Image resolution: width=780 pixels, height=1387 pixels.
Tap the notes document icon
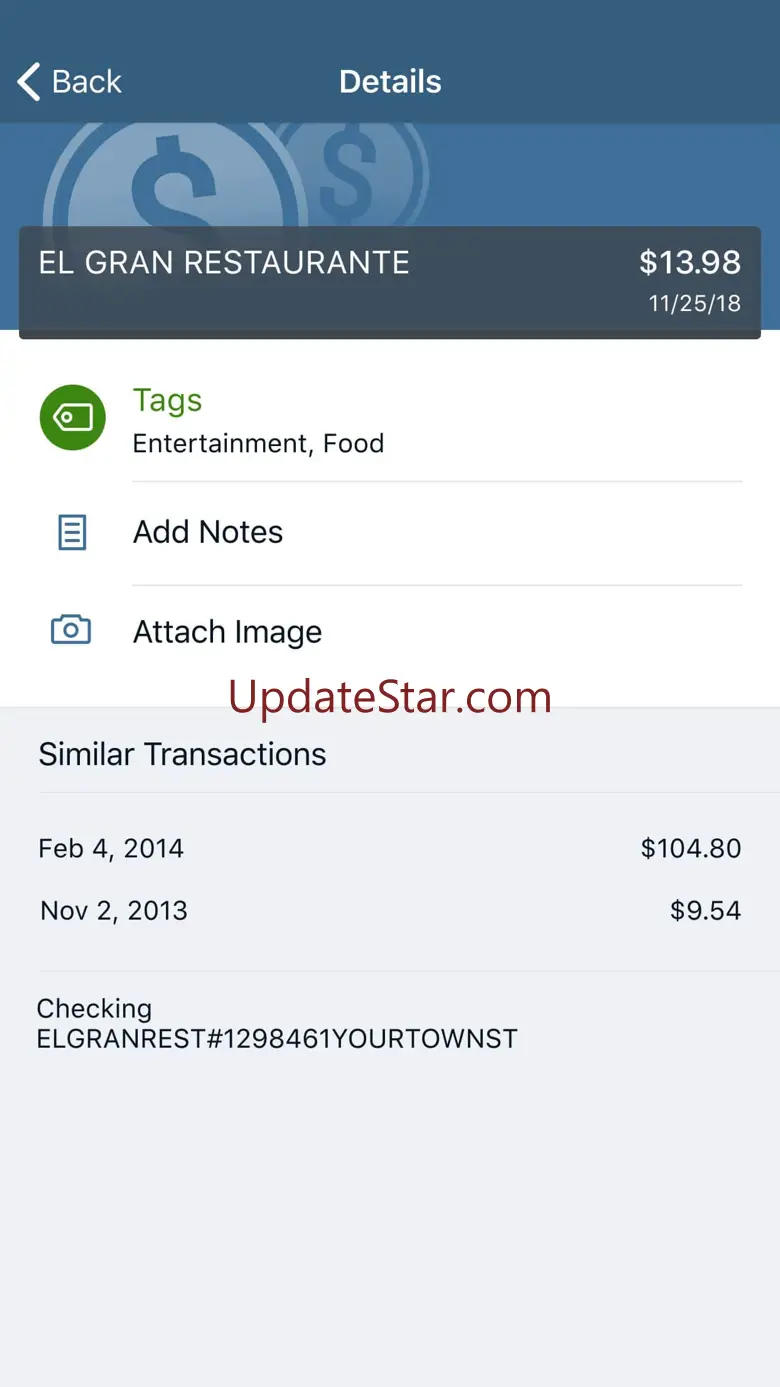tap(72, 532)
